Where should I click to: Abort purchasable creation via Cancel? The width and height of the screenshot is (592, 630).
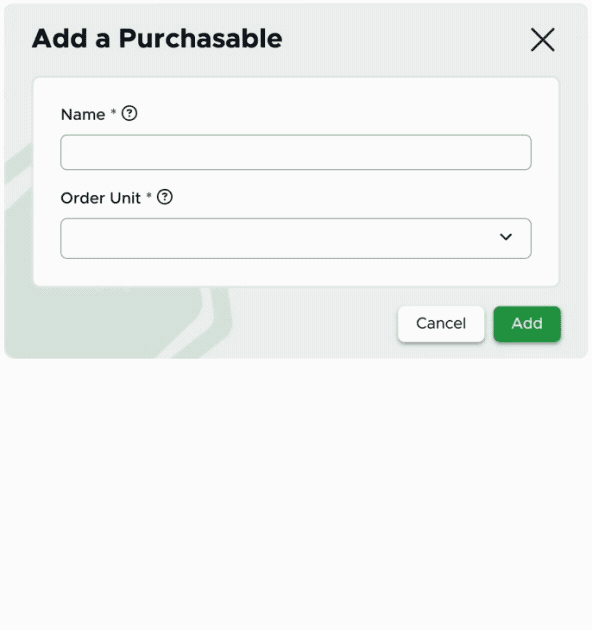pyautogui.click(x=441, y=324)
